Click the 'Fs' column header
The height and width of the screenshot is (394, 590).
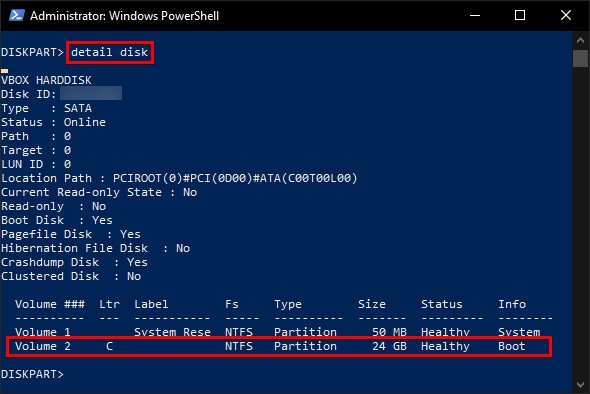pos(232,304)
